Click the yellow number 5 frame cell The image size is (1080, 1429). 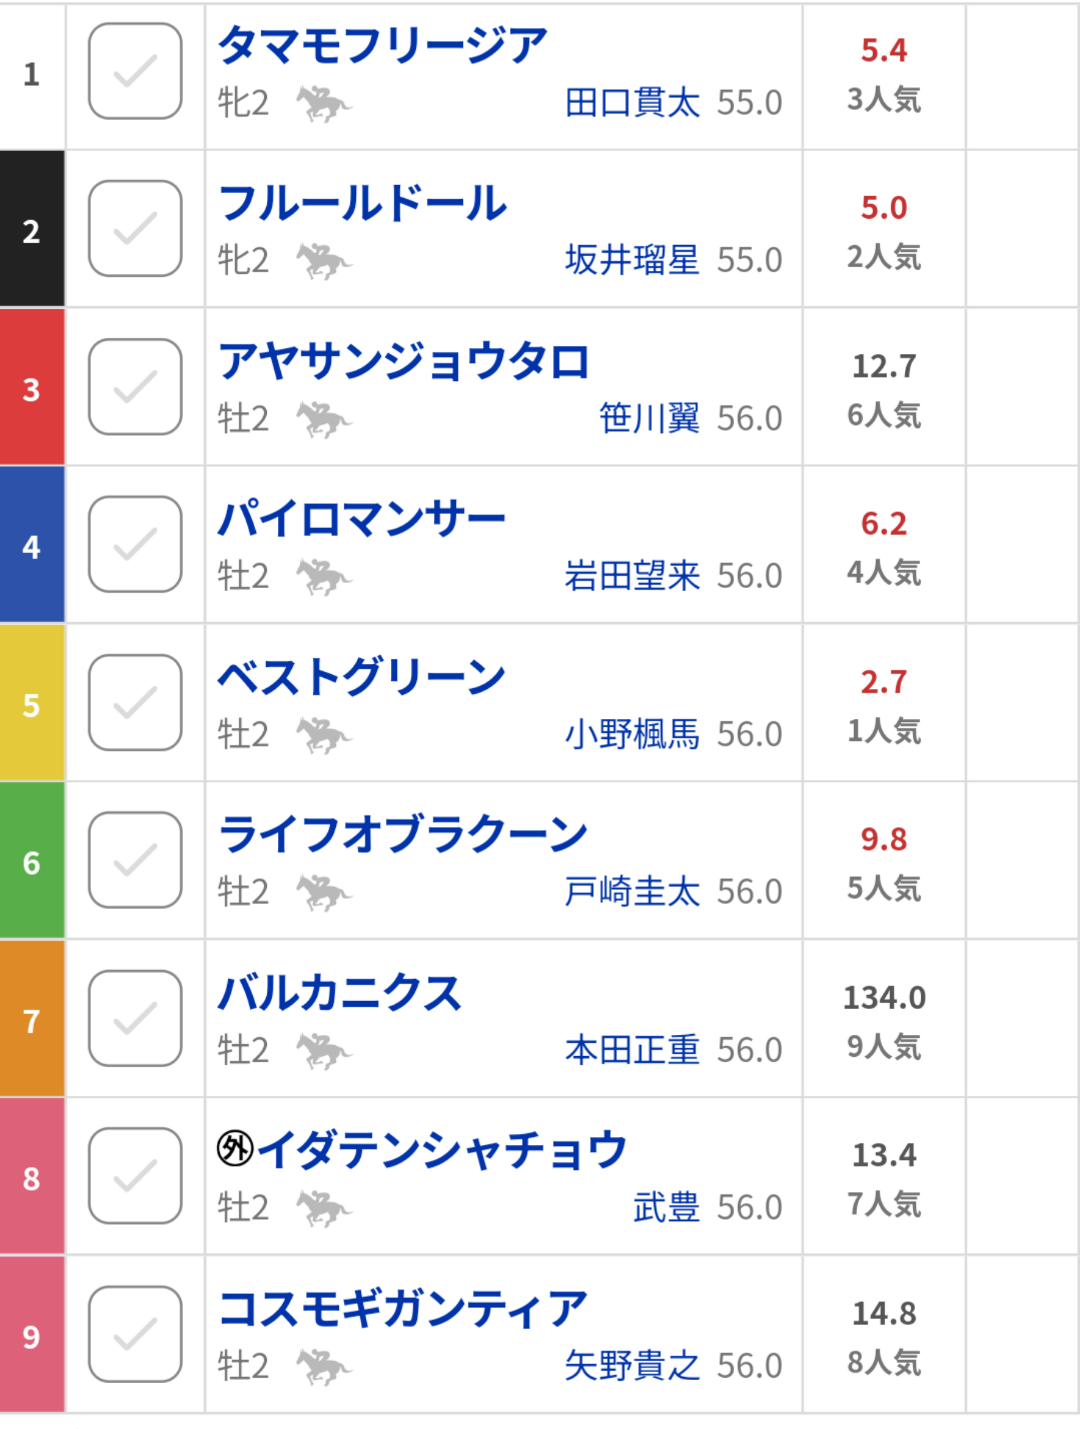click(32, 704)
